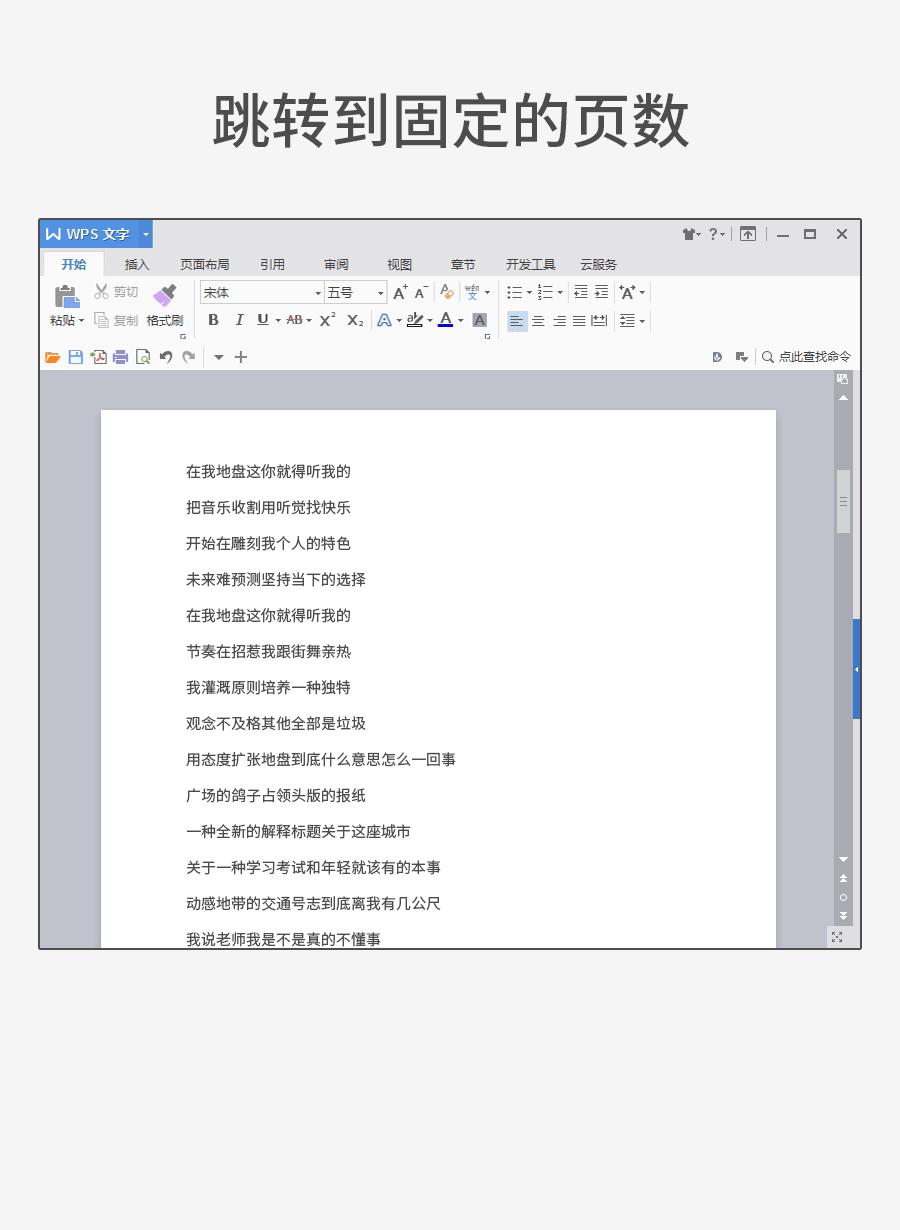Click the Save document icon

75,357
